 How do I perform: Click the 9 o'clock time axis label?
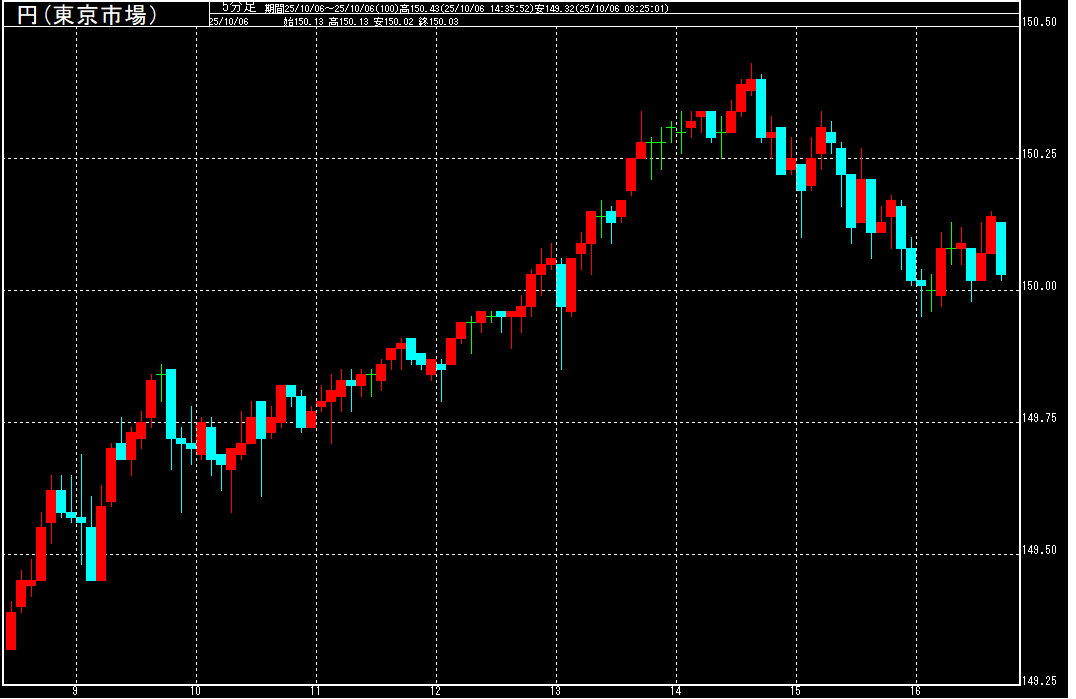[x=75, y=691]
